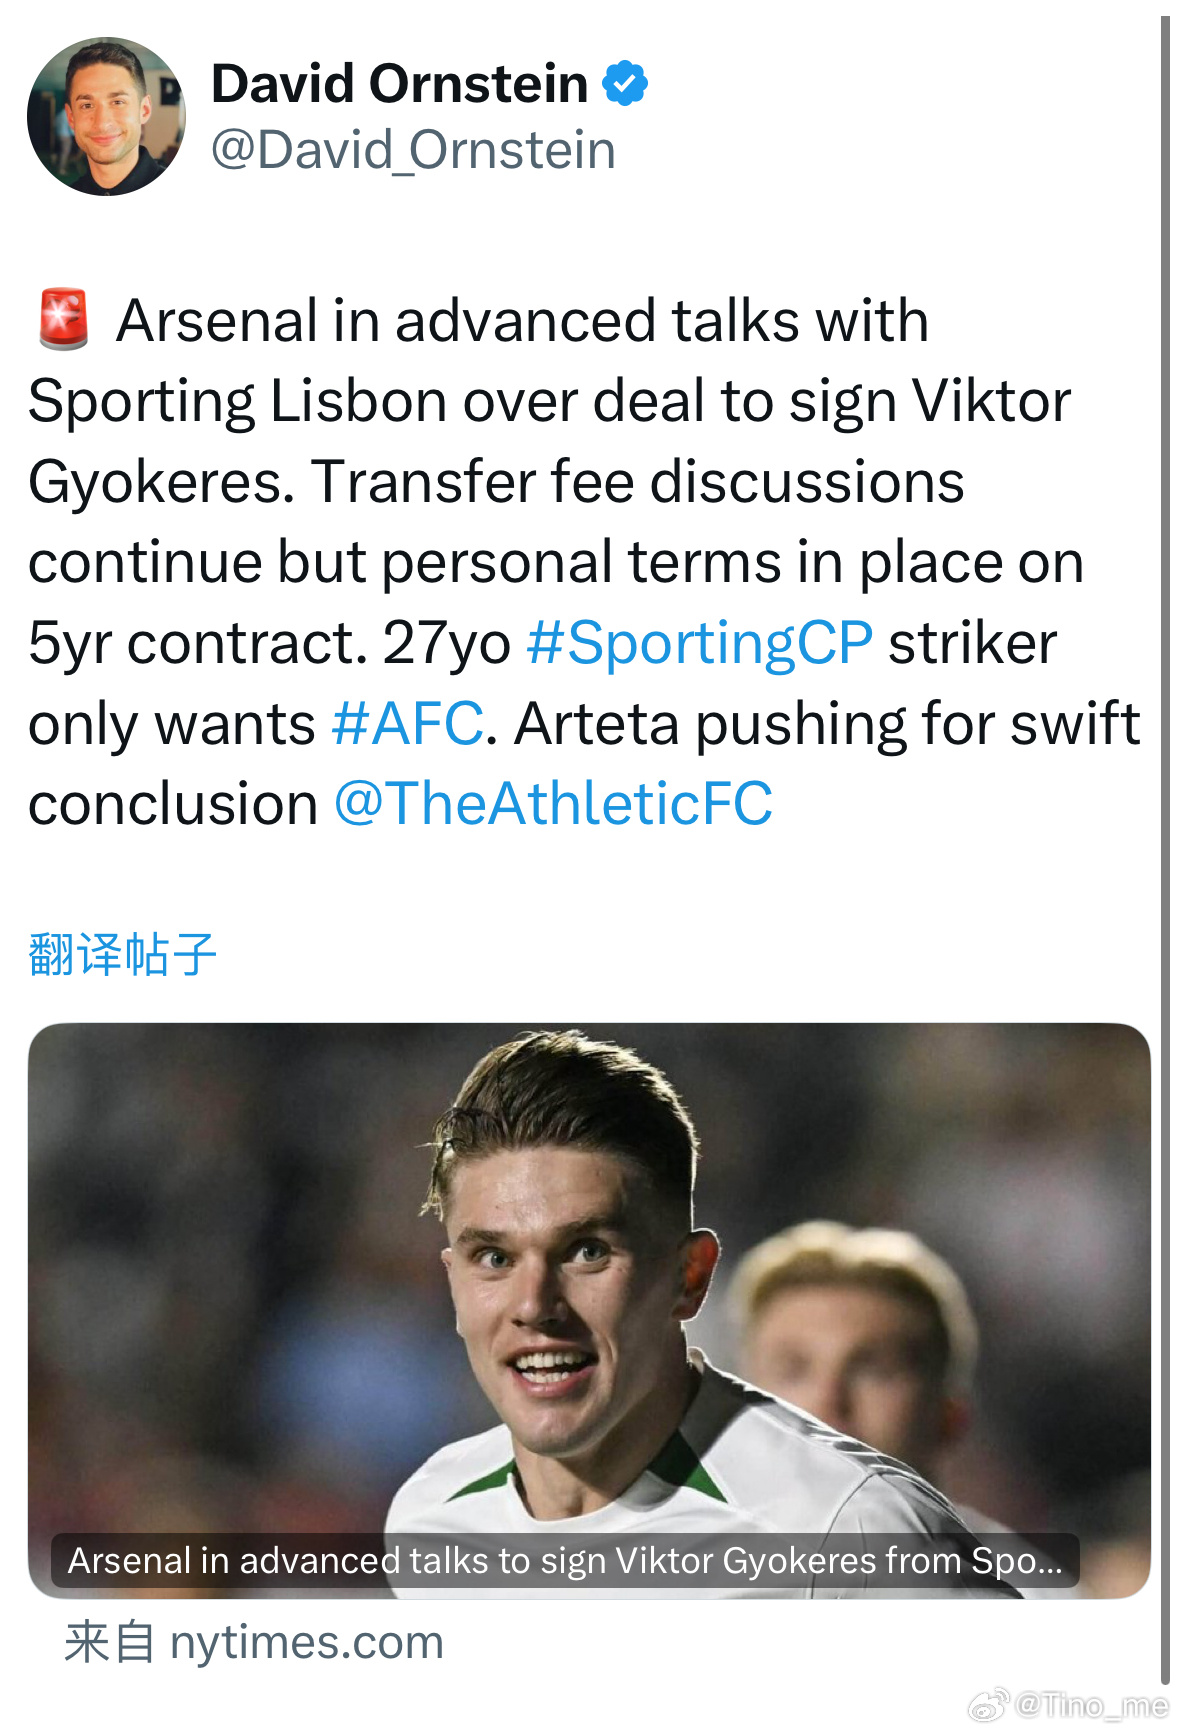
Task: Click the Weibo logo in the watermark
Action: (988, 1704)
